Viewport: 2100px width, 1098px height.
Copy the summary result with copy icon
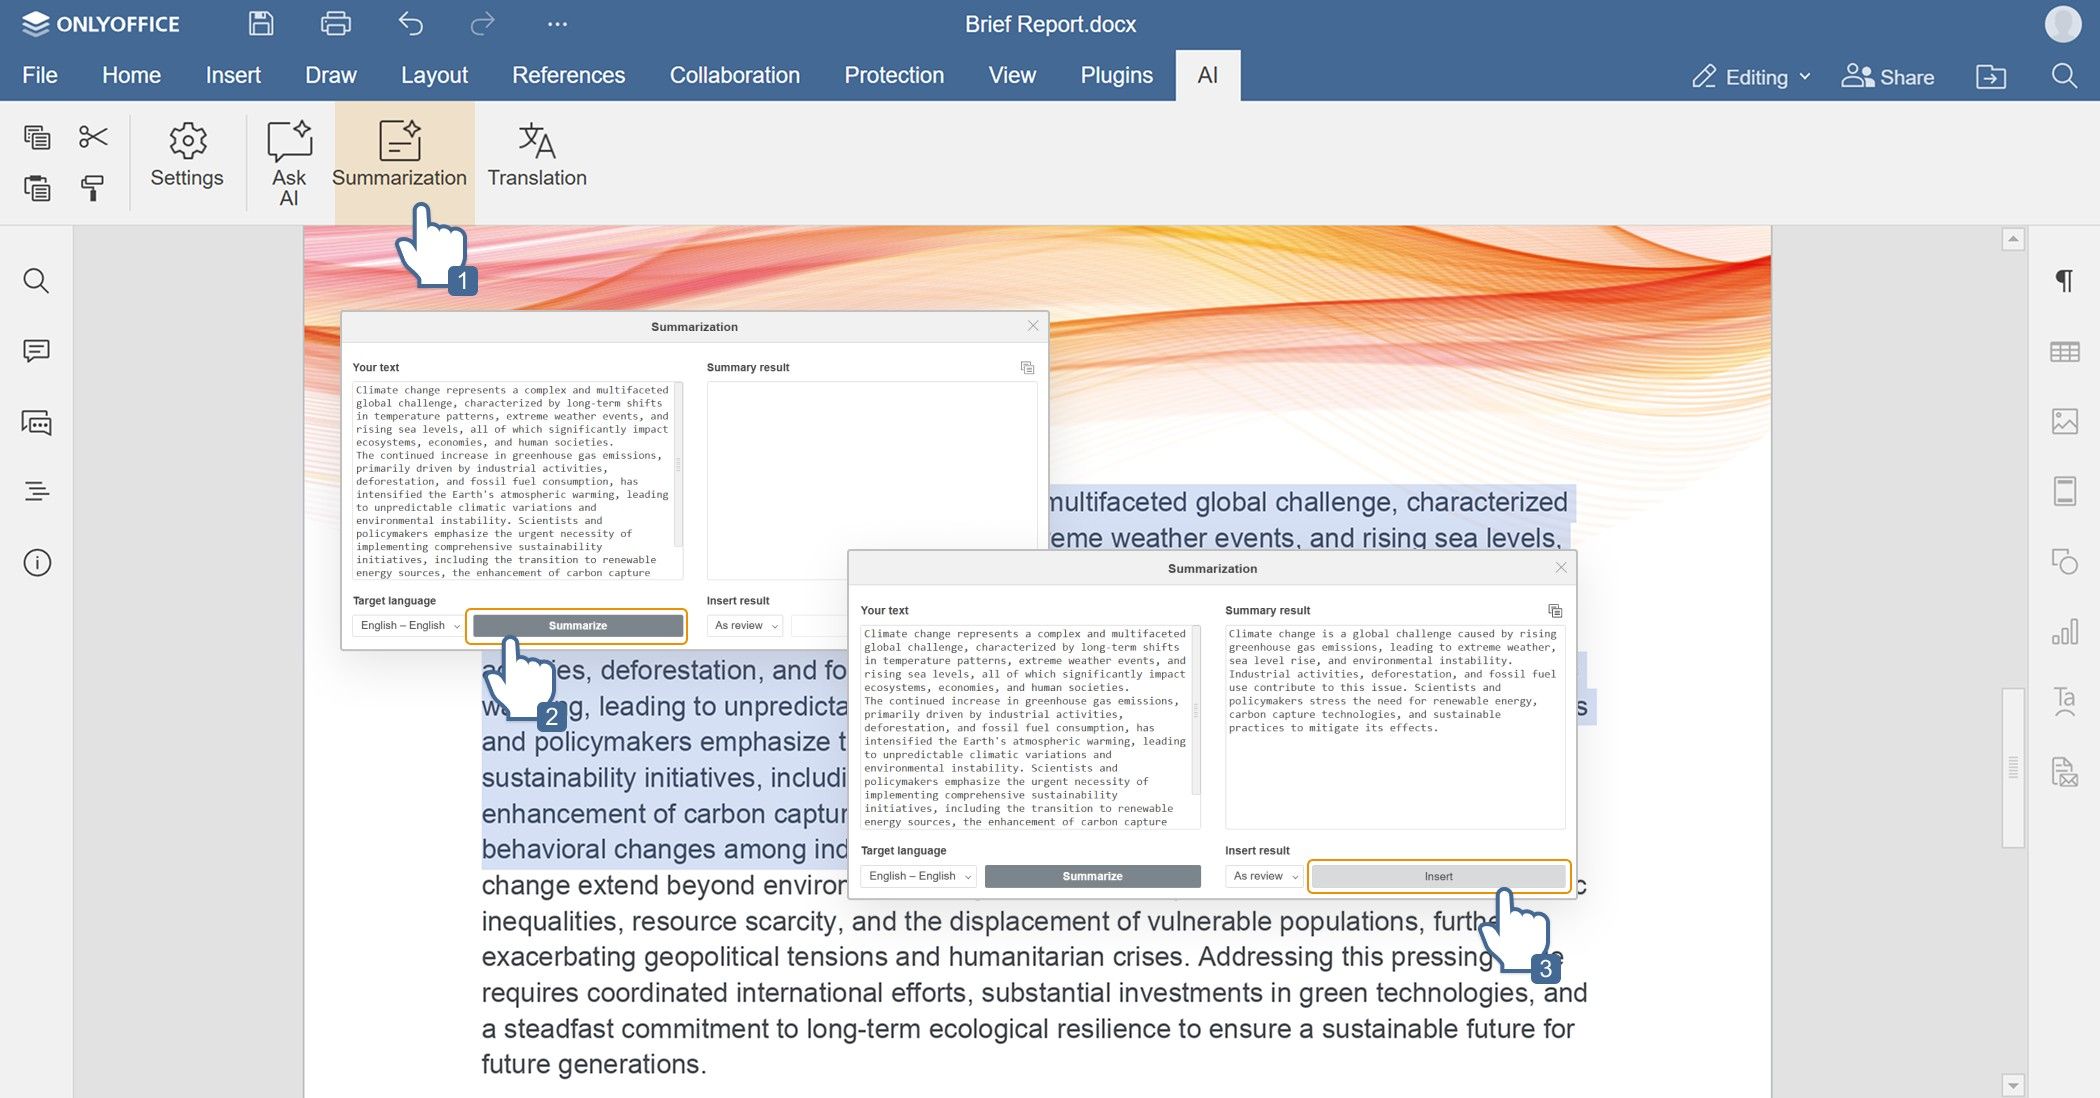[1555, 610]
